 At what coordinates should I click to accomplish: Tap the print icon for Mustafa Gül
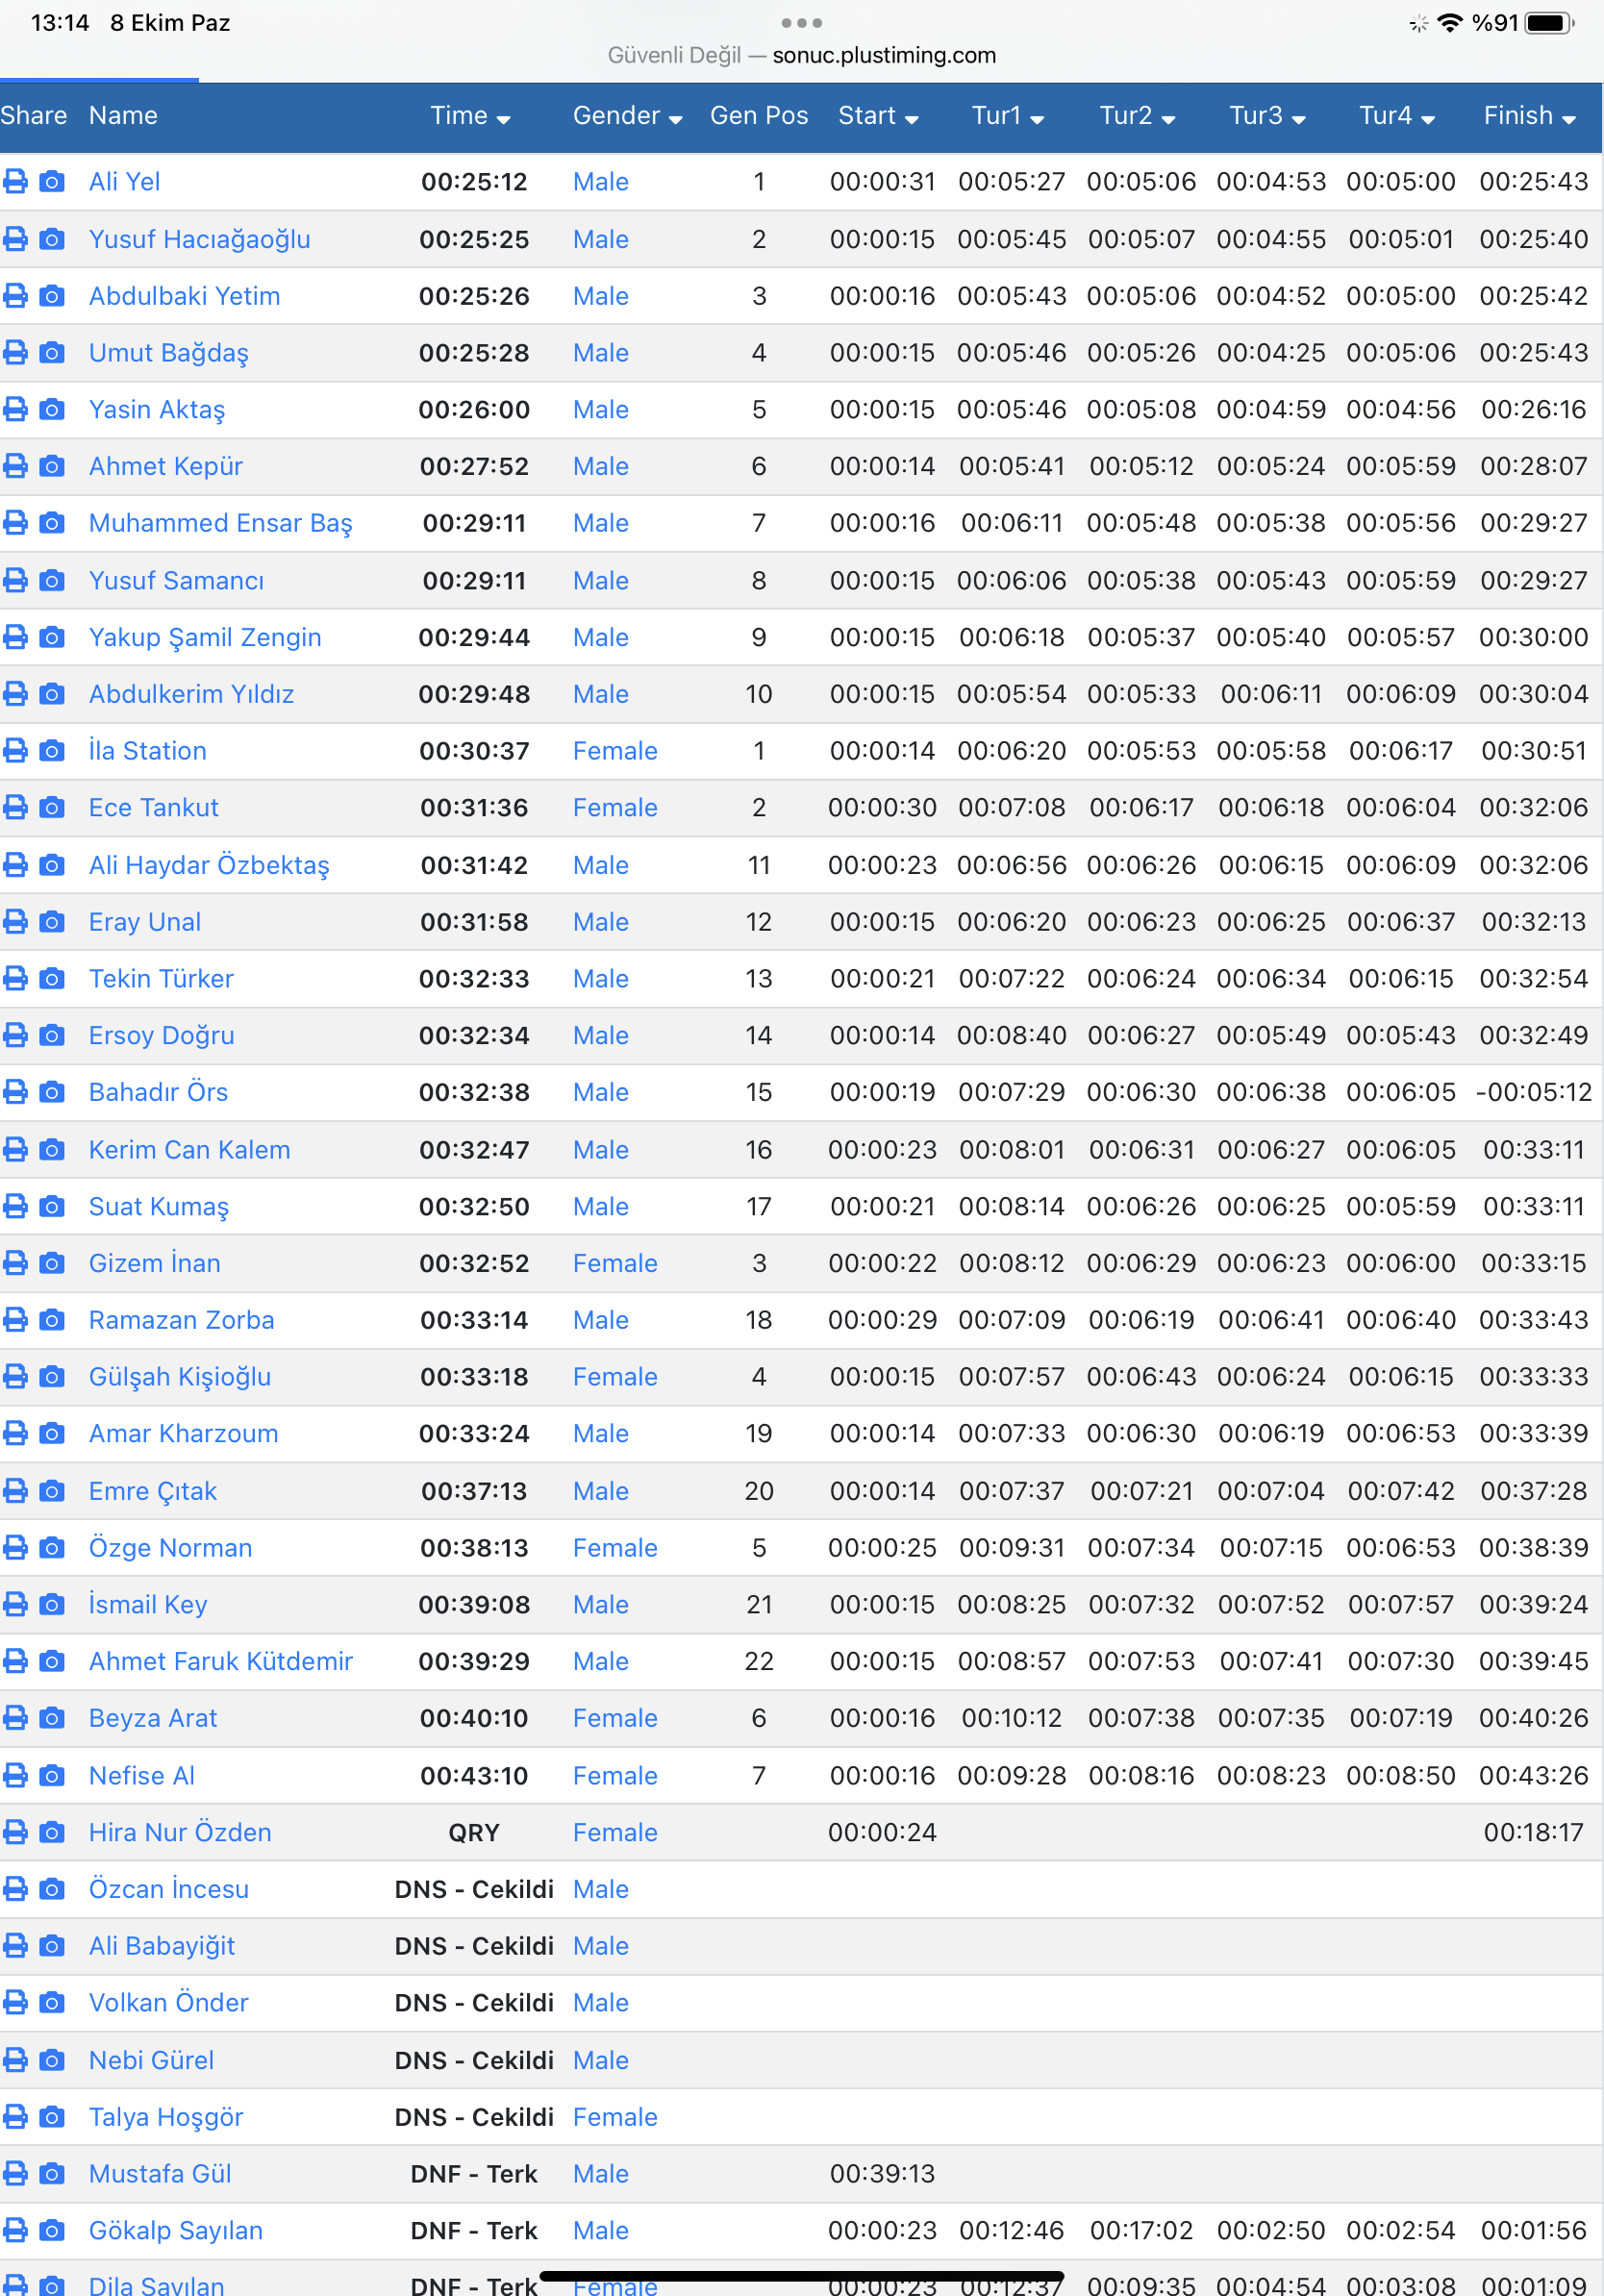click(15, 2173)
